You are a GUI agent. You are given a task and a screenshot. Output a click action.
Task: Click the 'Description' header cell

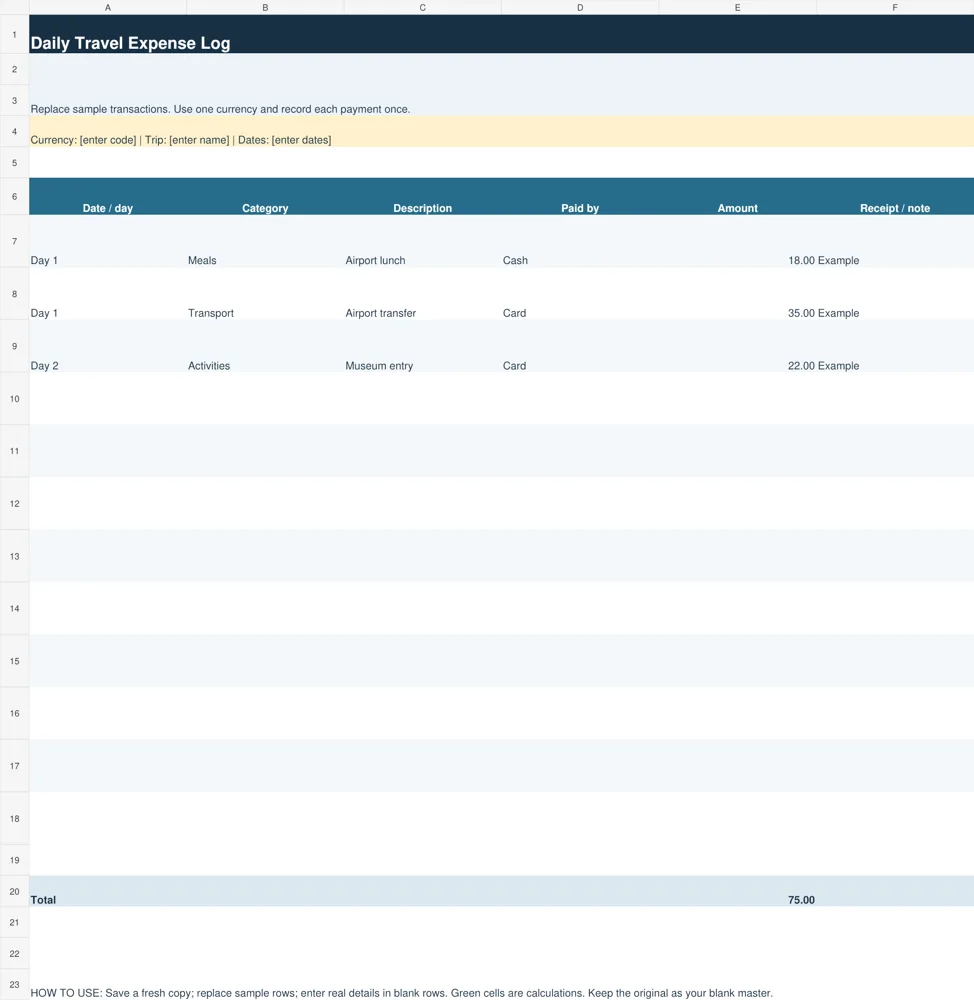[x=423, y=196]
